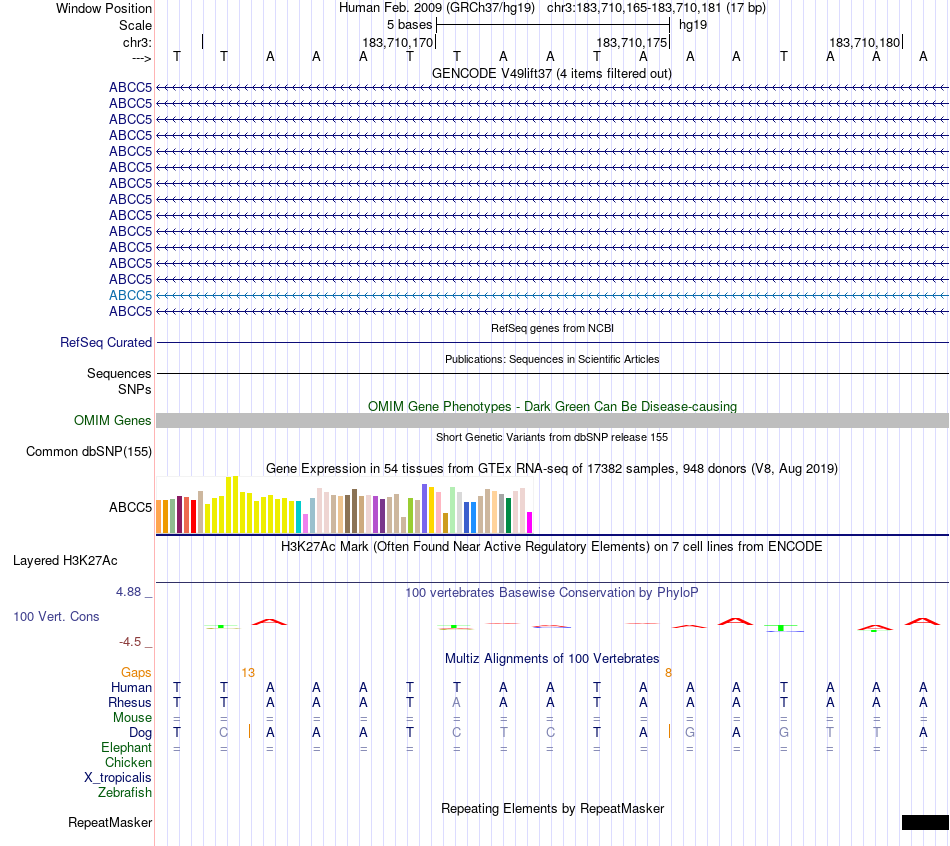Click the Common dbSNP(155) label
The image size is (950, 846).
coord(89,451)
